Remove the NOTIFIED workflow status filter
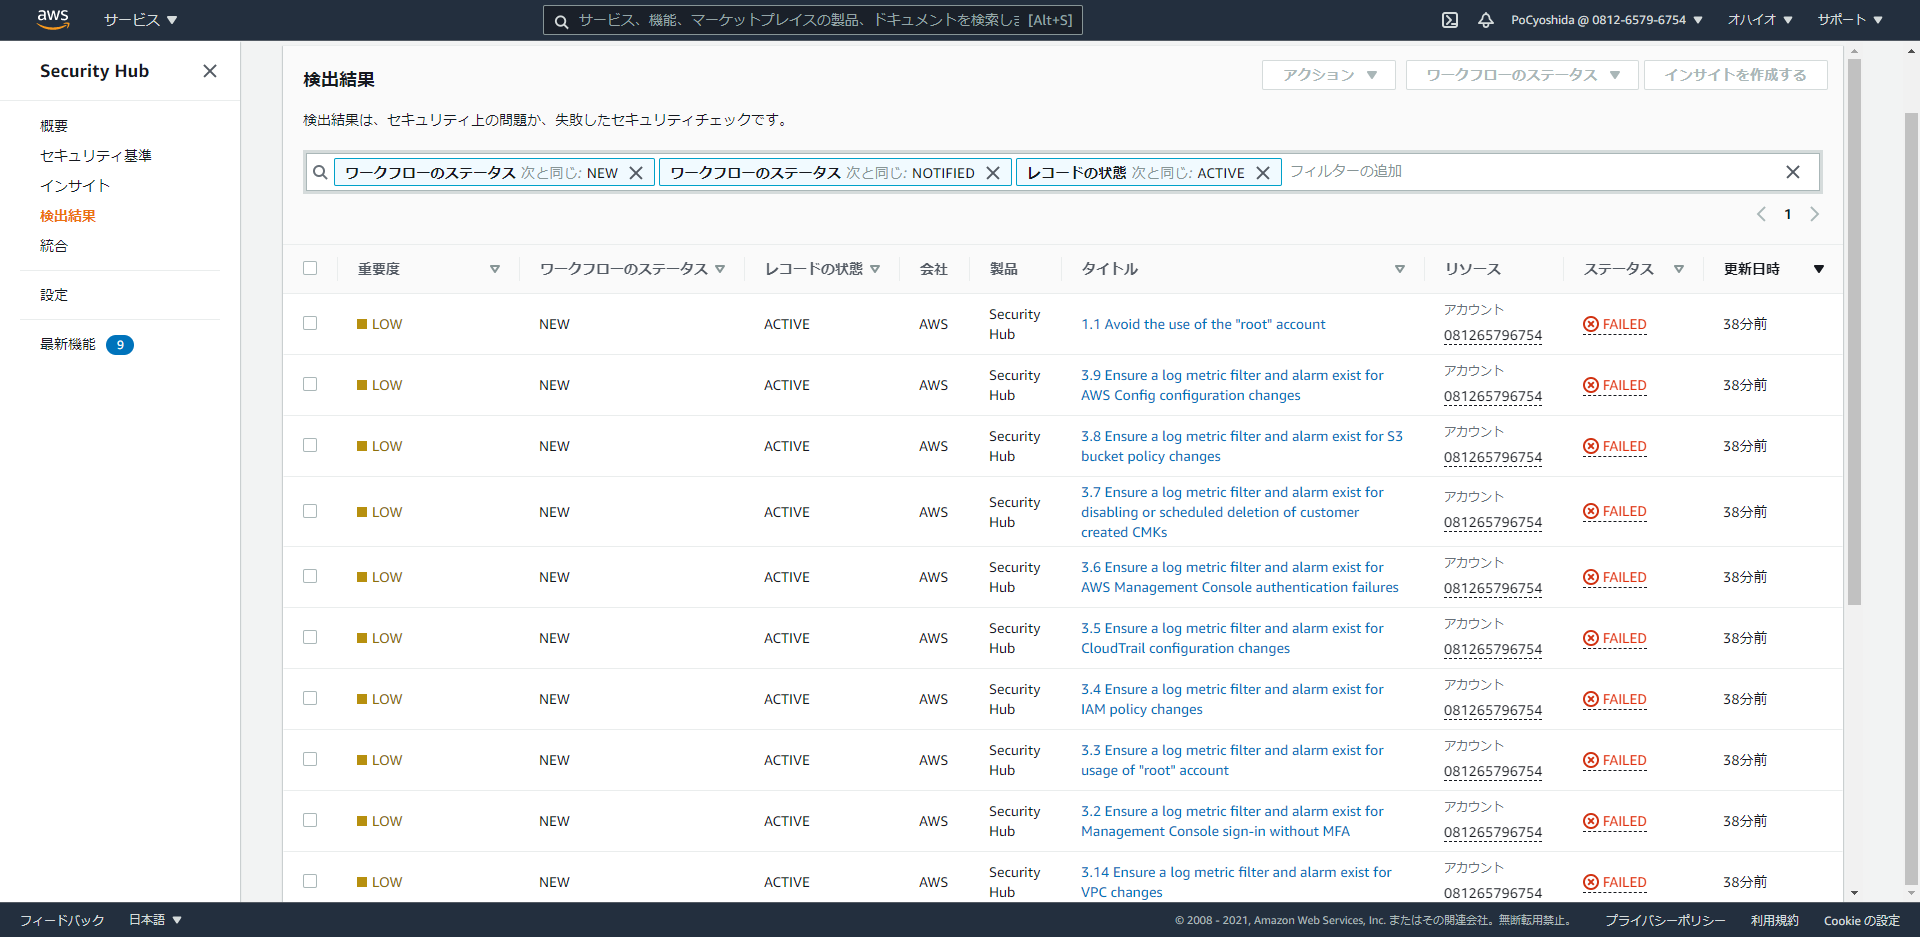Viewport: 1920px width, 937px height. (x=993, y=173)
